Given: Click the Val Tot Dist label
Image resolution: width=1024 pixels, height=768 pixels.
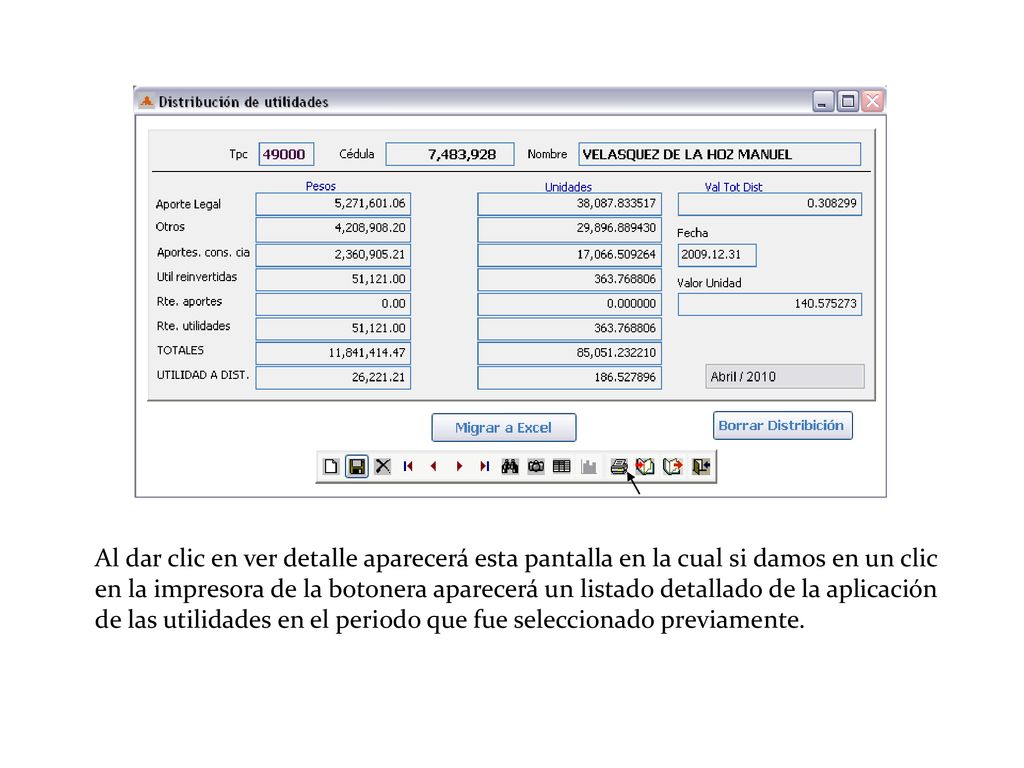Looking at the screenshot, I should tap(733, 187).
